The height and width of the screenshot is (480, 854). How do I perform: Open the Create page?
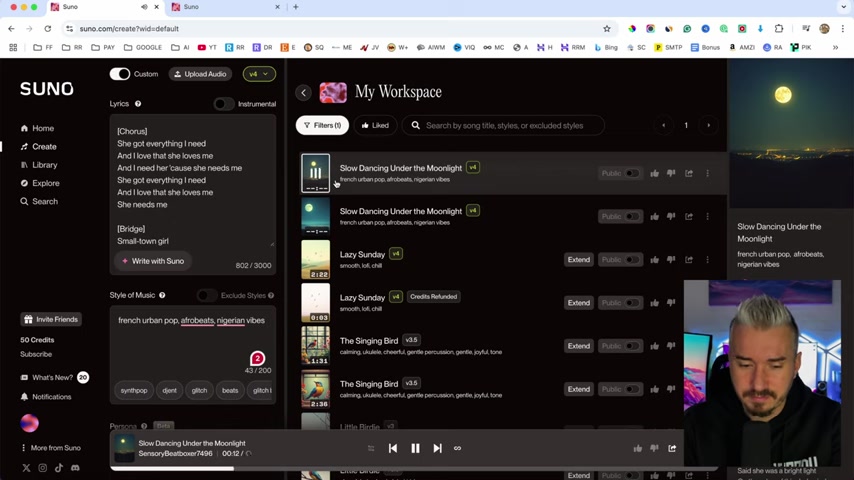tap(38, 147)
